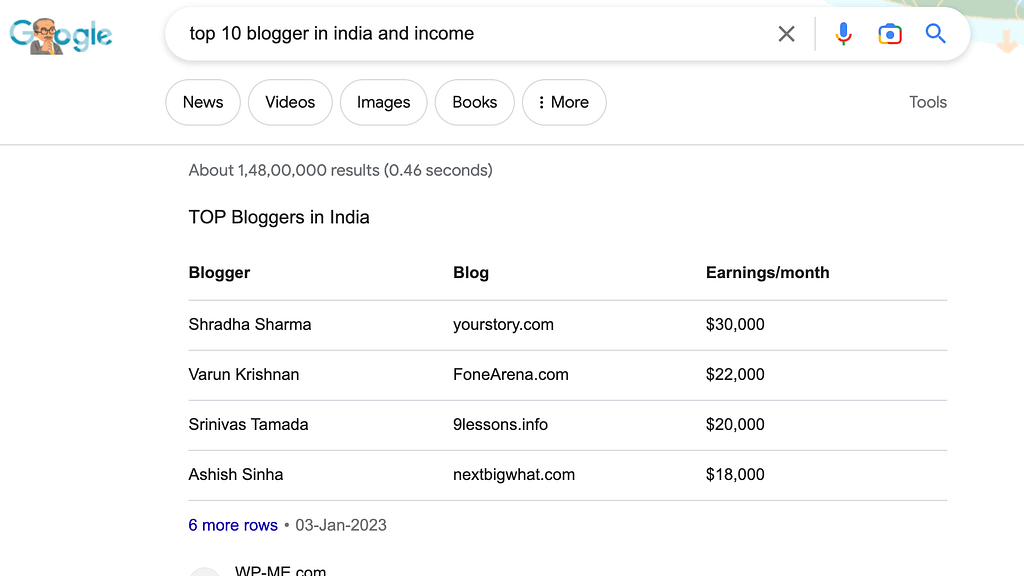Expand the 6 more rows link
The height and width of the screenshot is (576, 1024).
233,525
